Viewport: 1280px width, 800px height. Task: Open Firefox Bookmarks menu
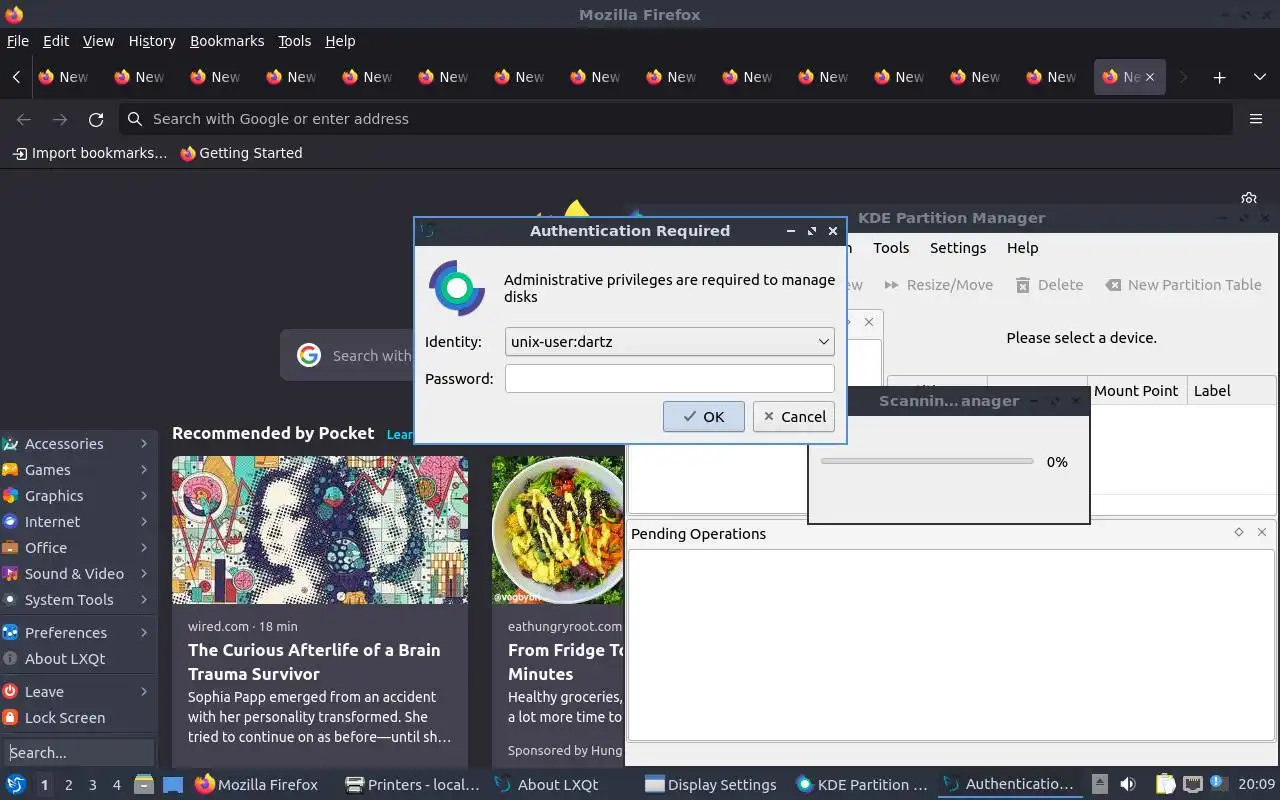pos(227,41)
